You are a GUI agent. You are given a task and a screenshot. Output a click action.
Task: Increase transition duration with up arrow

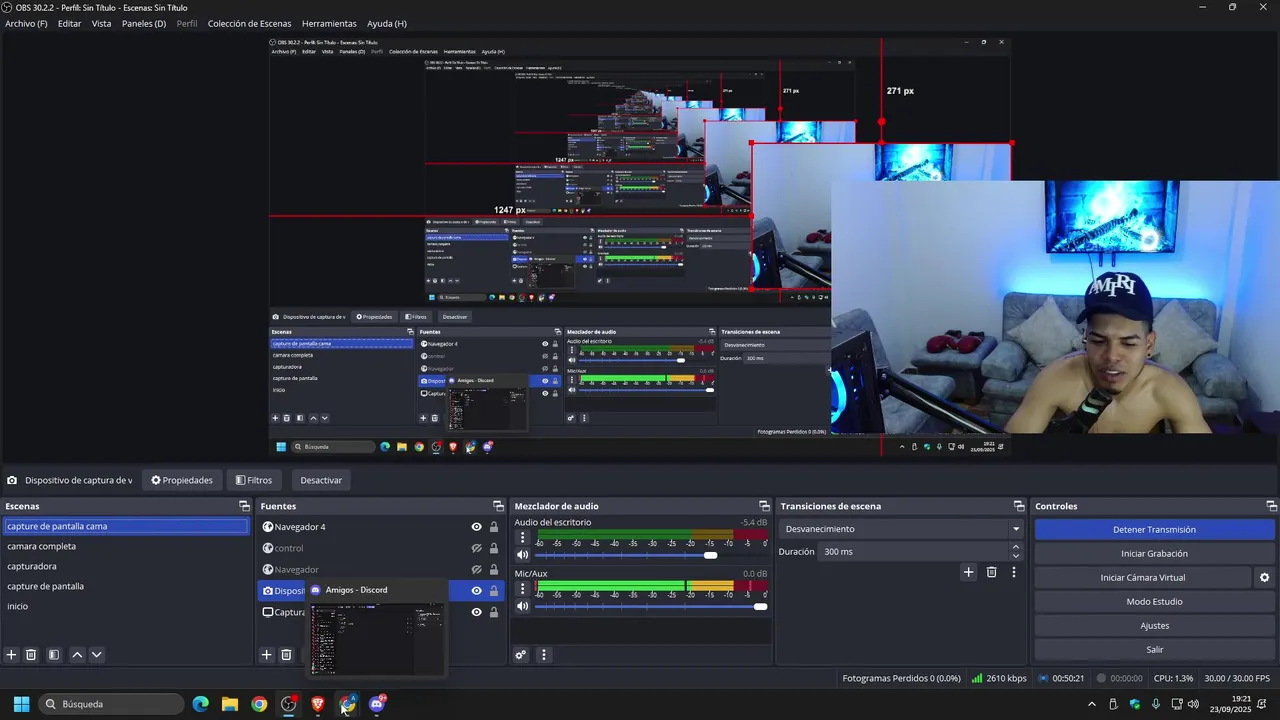click(x=1016, y=547)
